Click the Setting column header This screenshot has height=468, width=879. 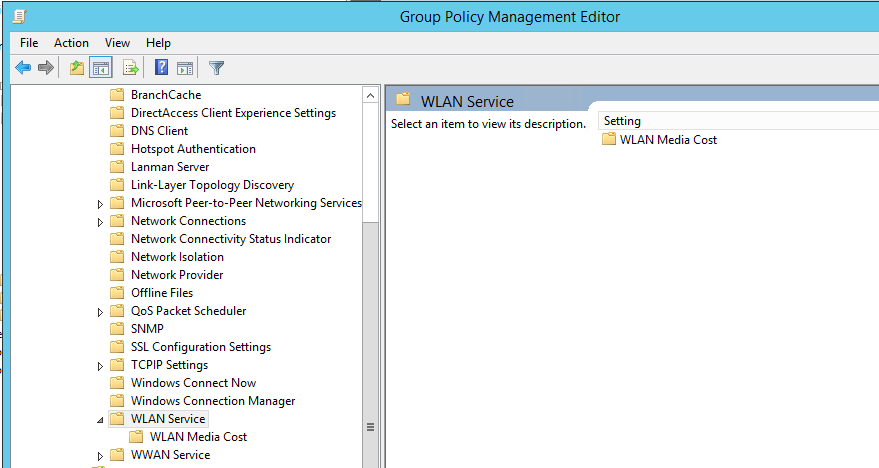pos(738,121)
